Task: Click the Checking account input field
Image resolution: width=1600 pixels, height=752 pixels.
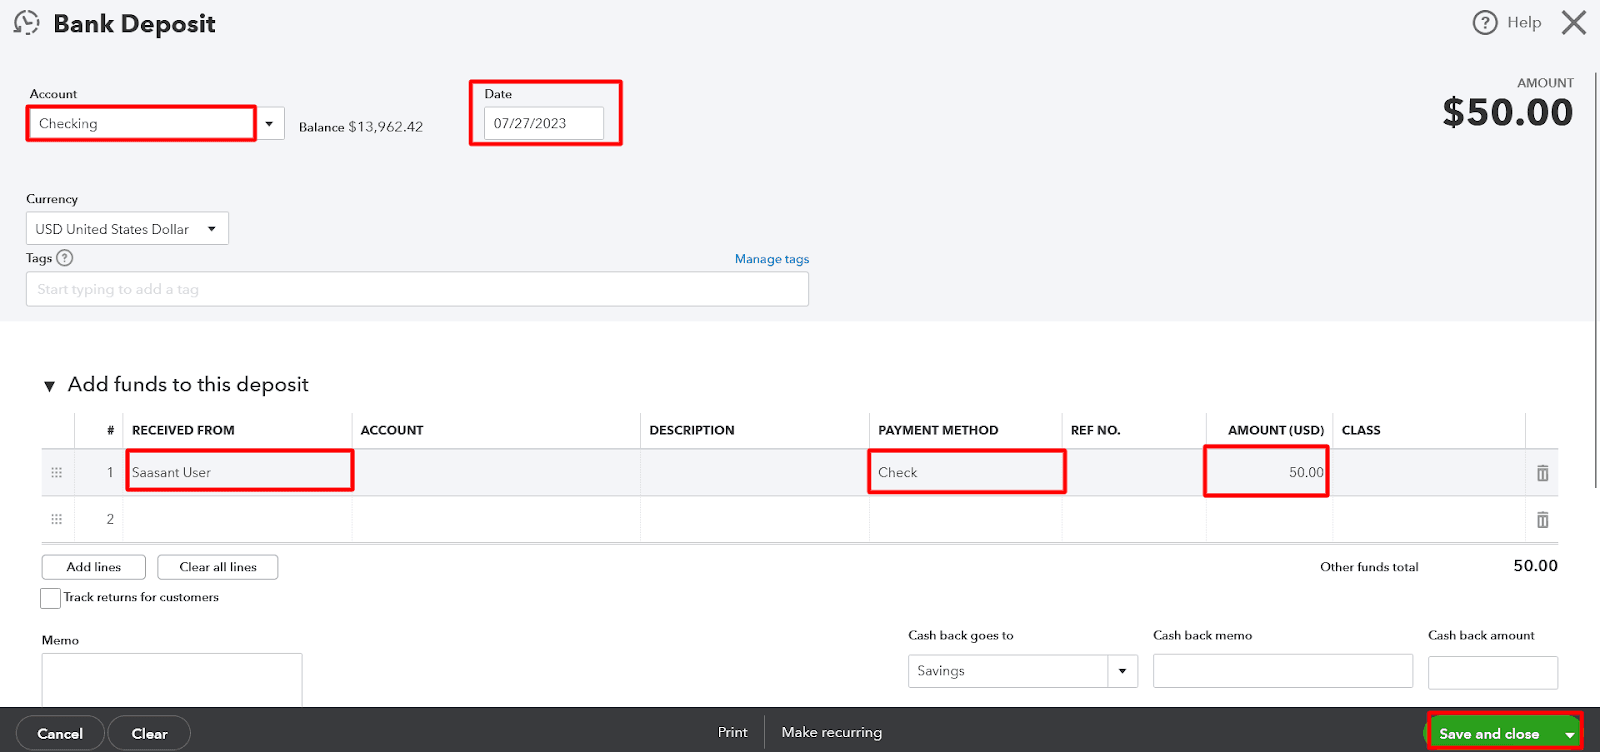Action: click(x=141, y=124)
